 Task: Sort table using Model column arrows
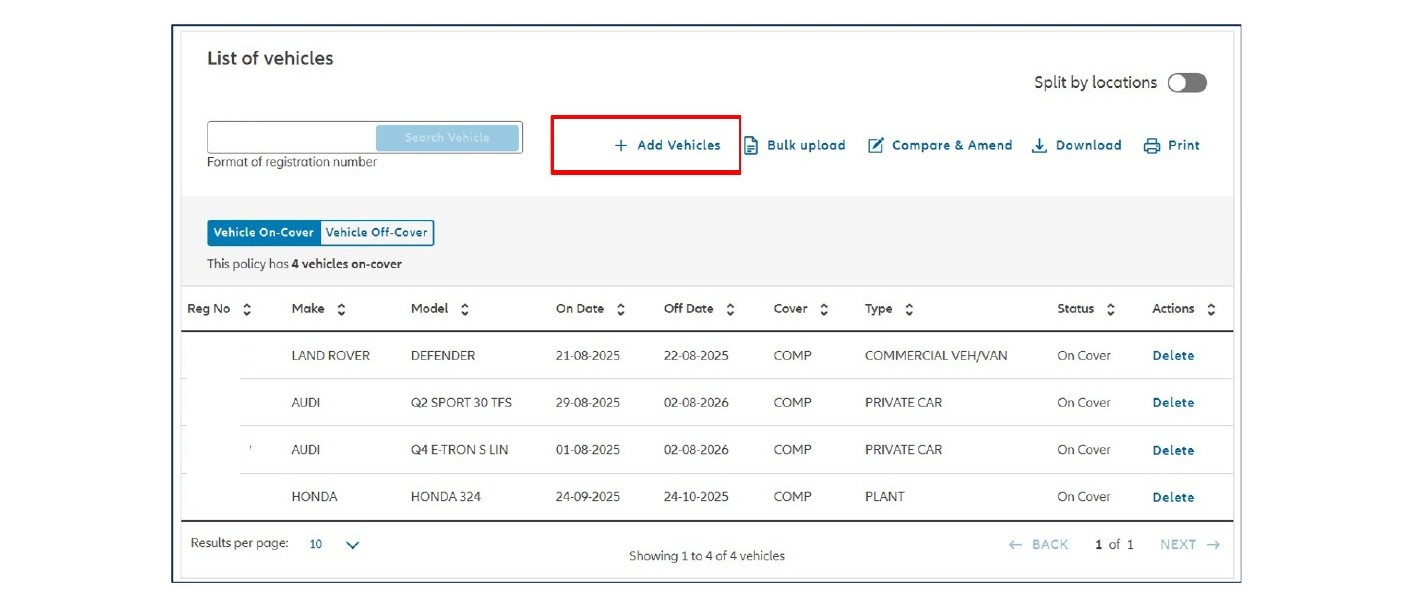pyautogui.click(x=465, y=310)
